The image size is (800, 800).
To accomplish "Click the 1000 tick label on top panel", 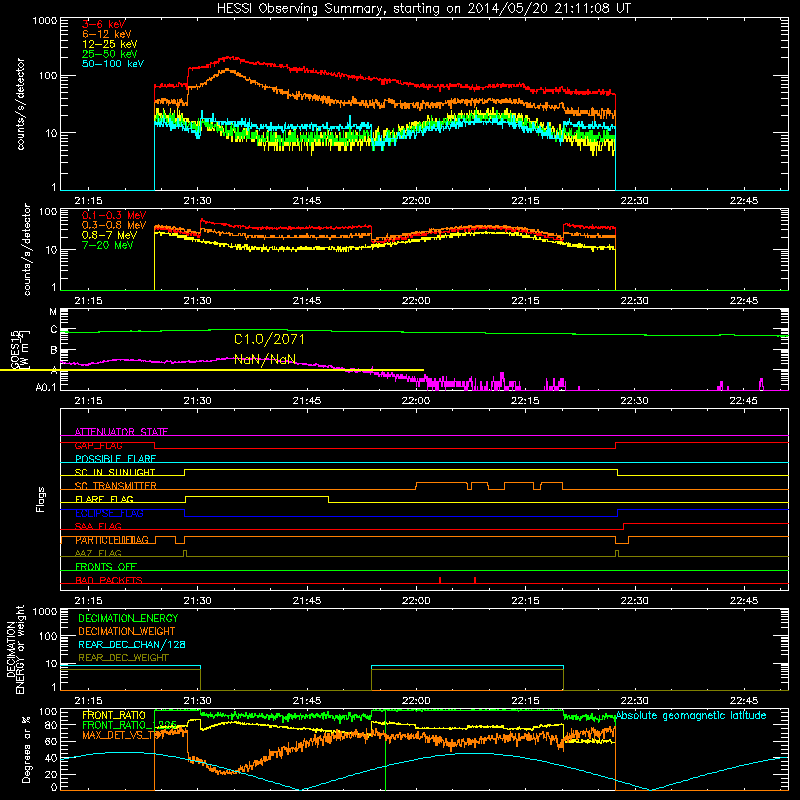I will (44, 21).
